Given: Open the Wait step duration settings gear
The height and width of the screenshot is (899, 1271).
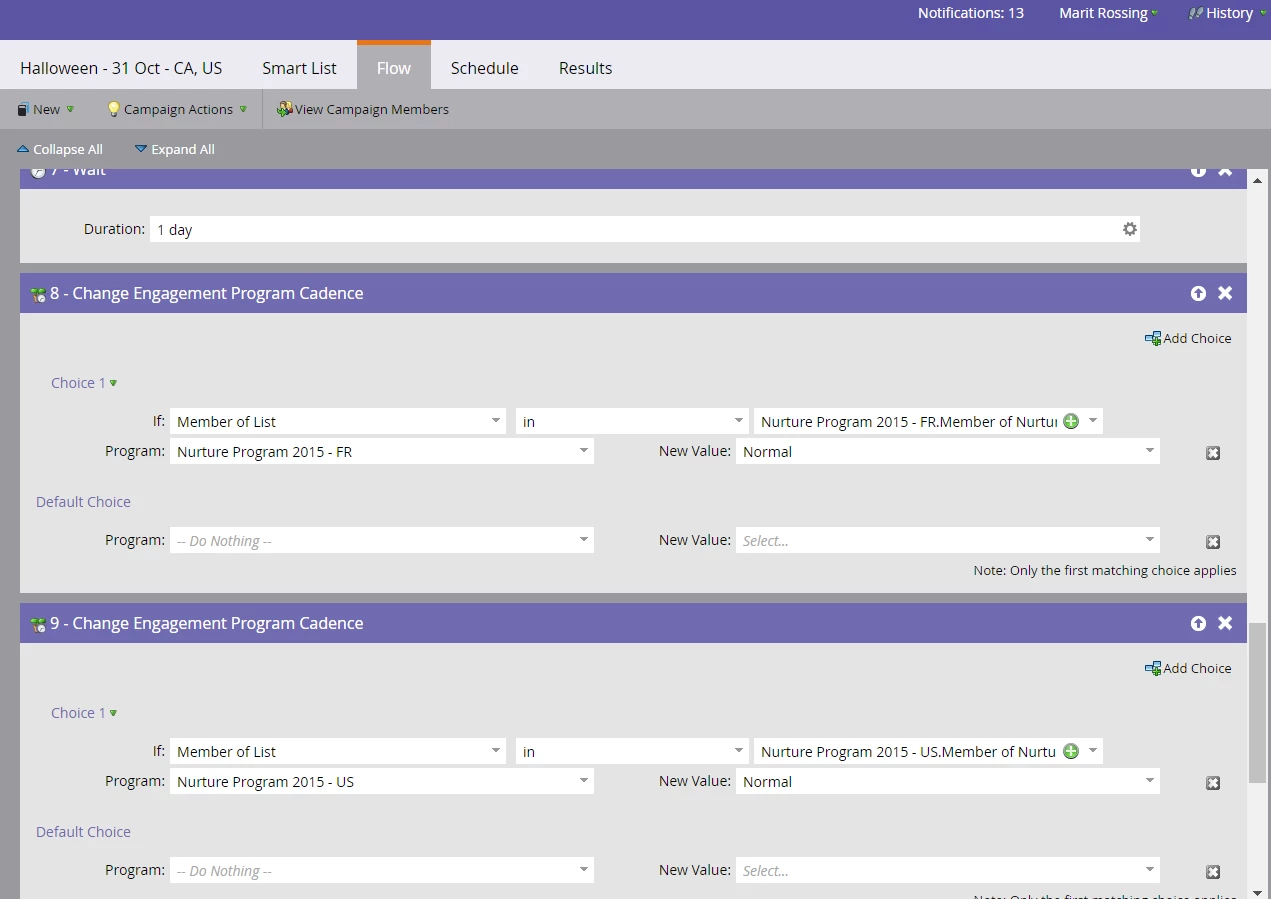Looking at the screenshot, I should [1129, 229].
